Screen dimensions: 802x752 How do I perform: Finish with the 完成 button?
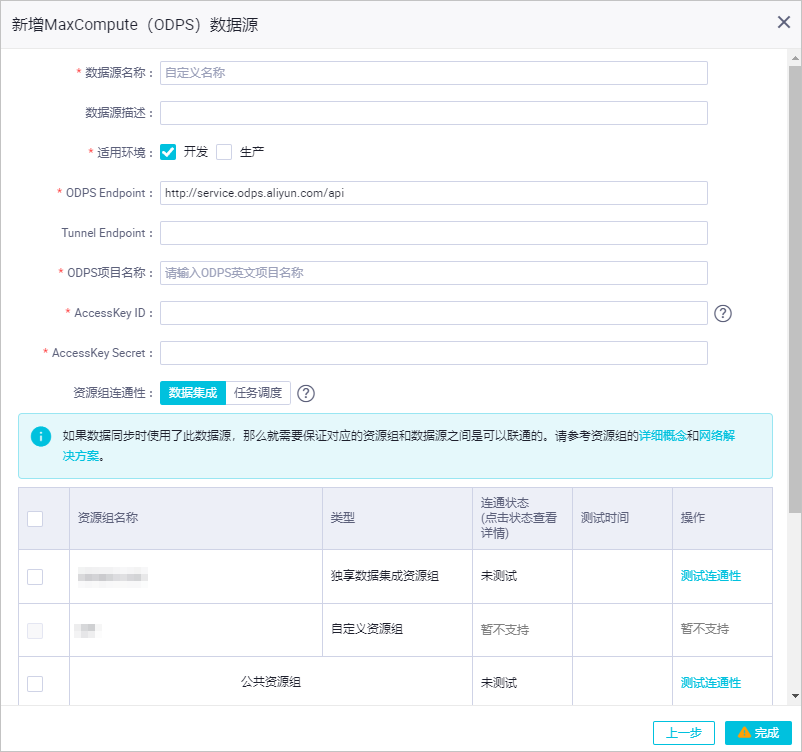(x=759, y=733)
